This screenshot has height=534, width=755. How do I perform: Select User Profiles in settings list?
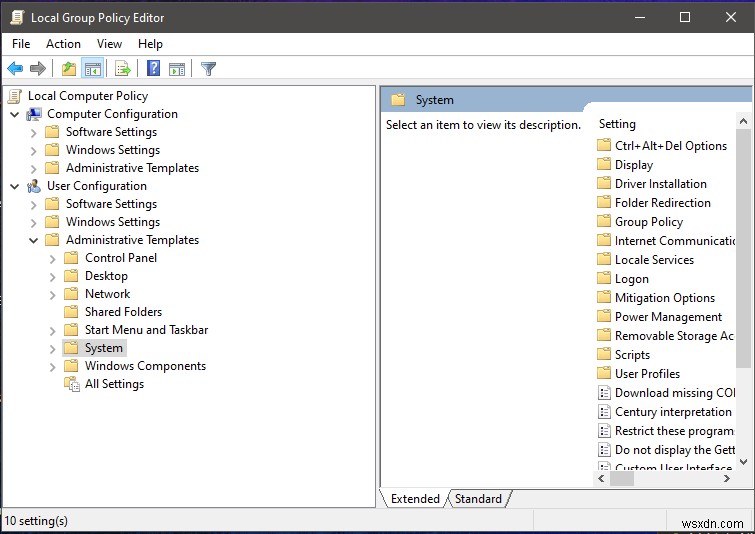(647, 374)
